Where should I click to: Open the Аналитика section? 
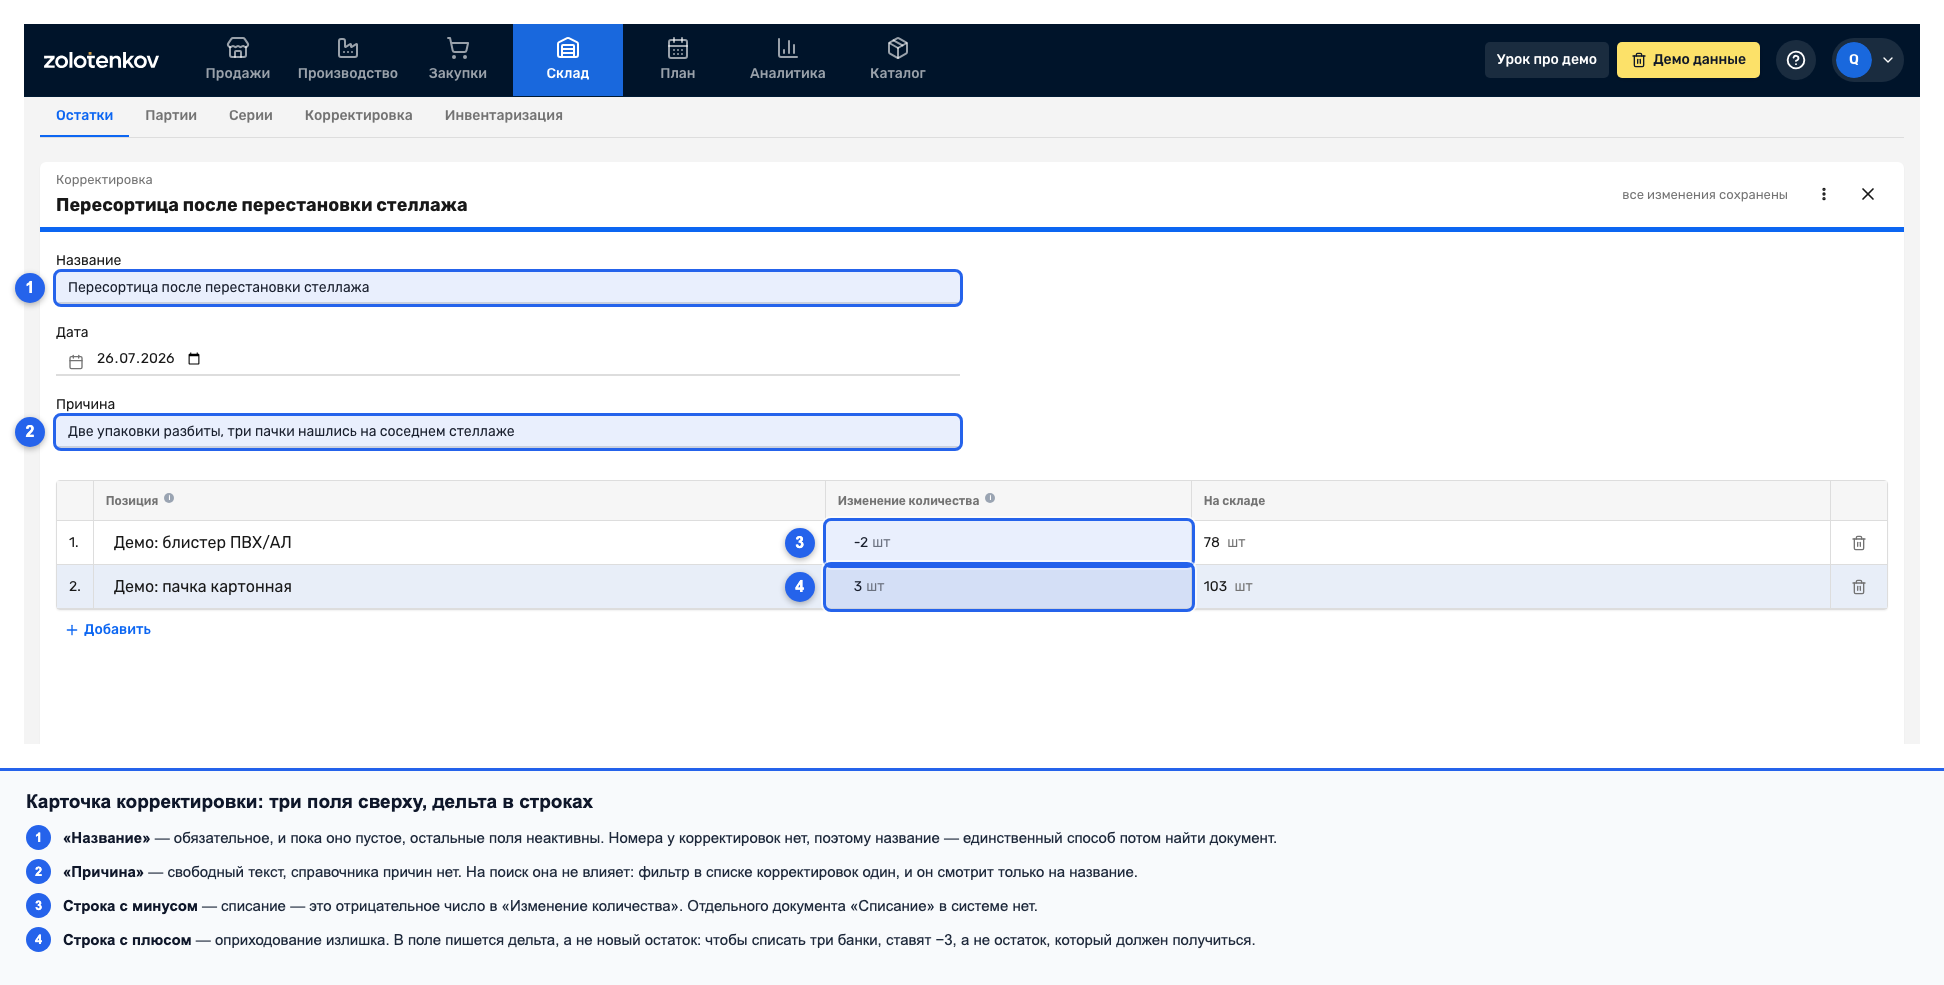(787, 60)
